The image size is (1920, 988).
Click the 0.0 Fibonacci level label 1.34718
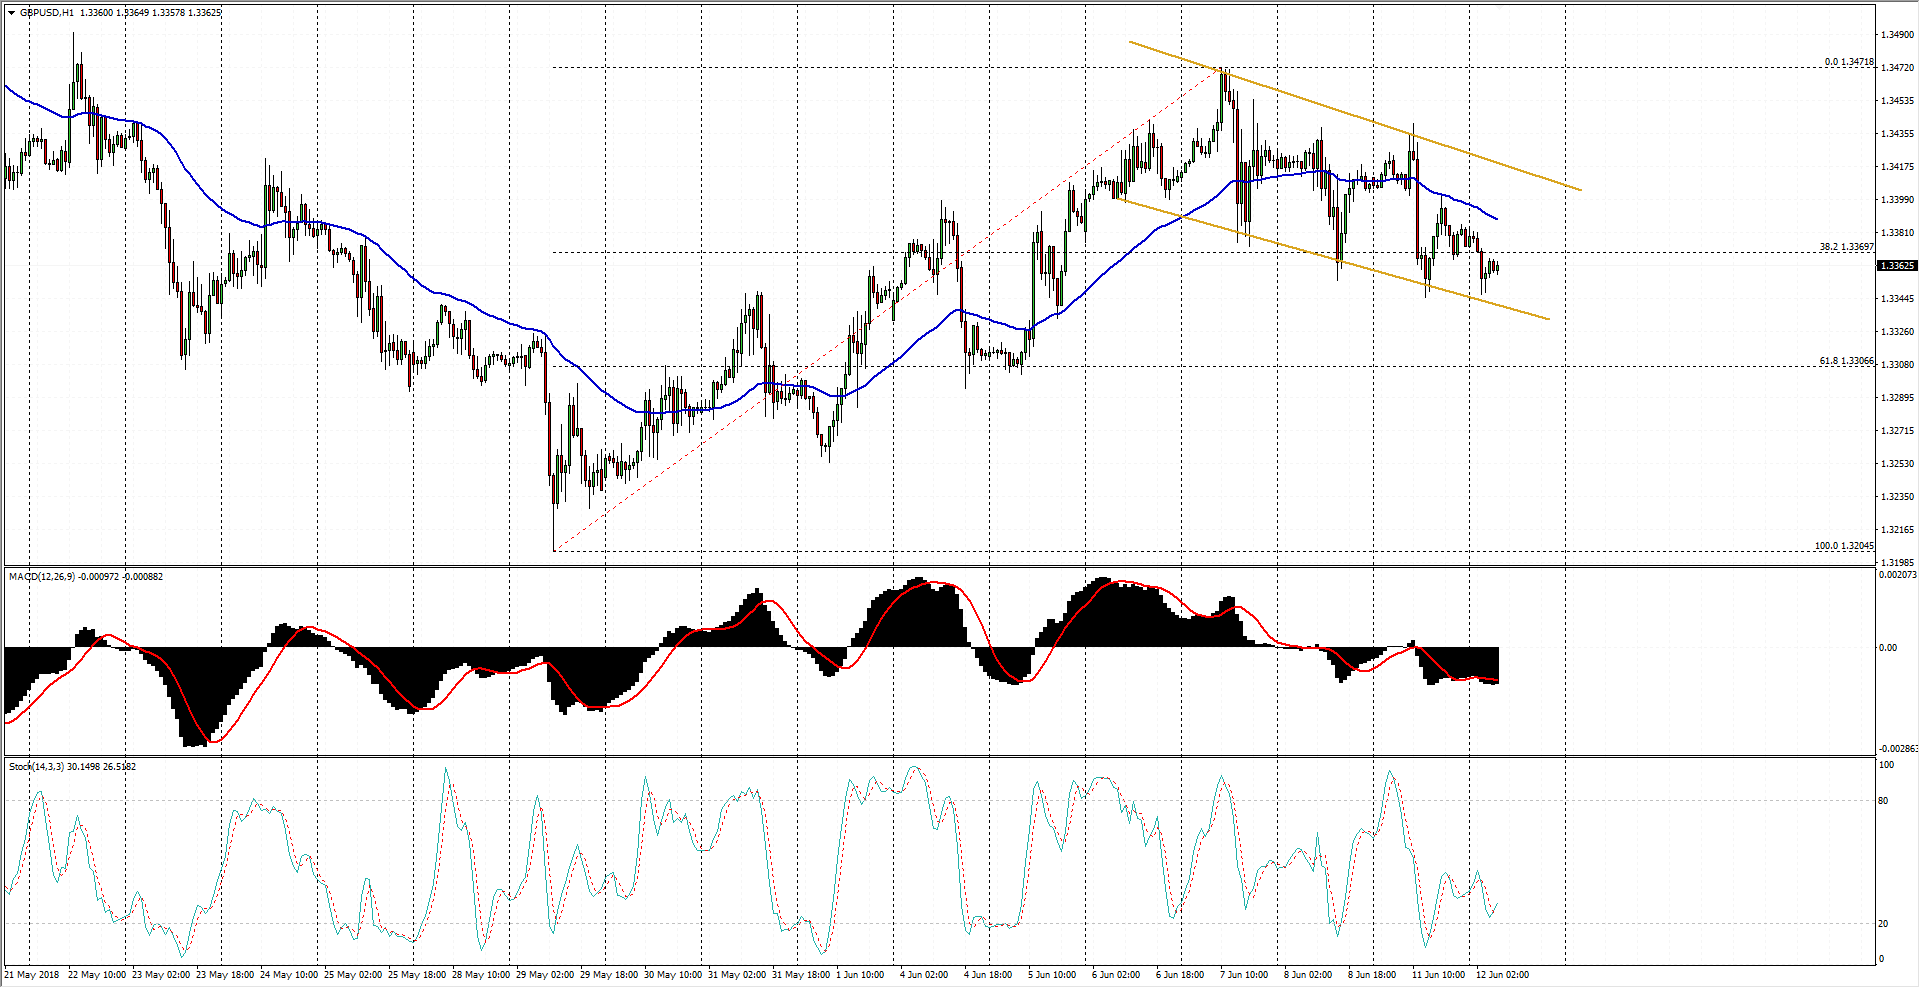point(1848,62)
